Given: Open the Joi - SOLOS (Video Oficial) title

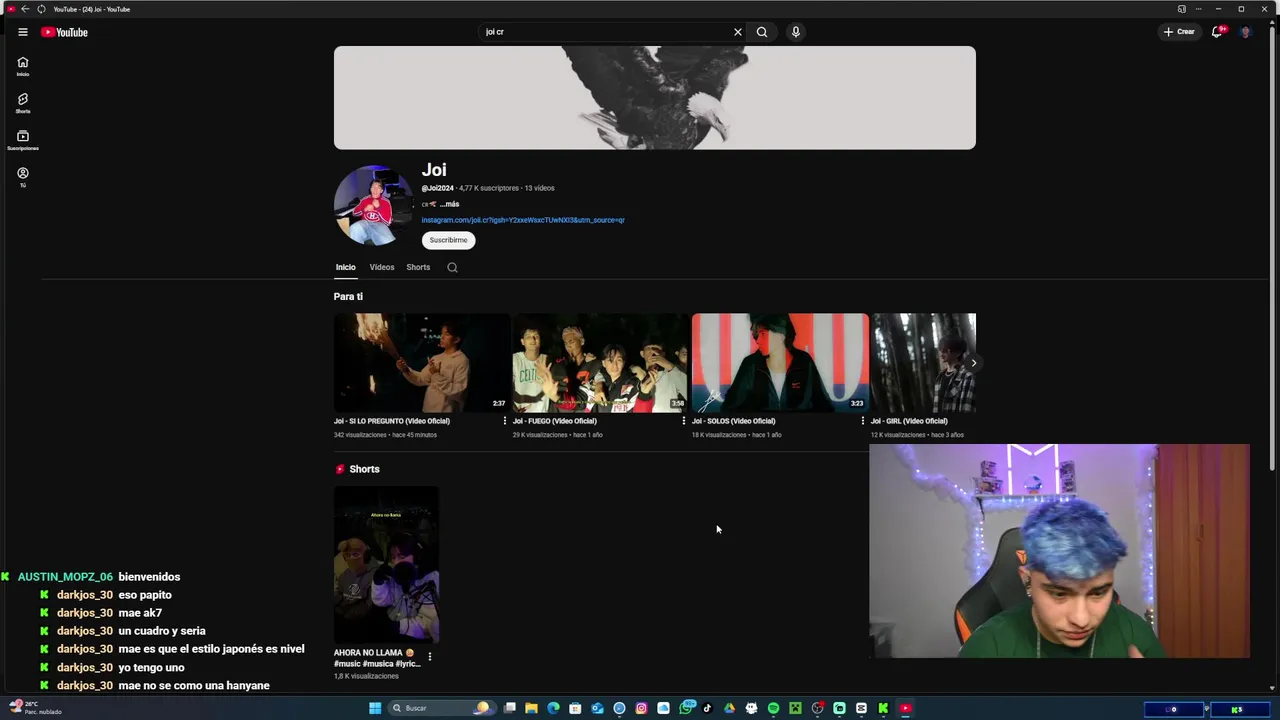Looking at the screenshot, I should (733, 421).
